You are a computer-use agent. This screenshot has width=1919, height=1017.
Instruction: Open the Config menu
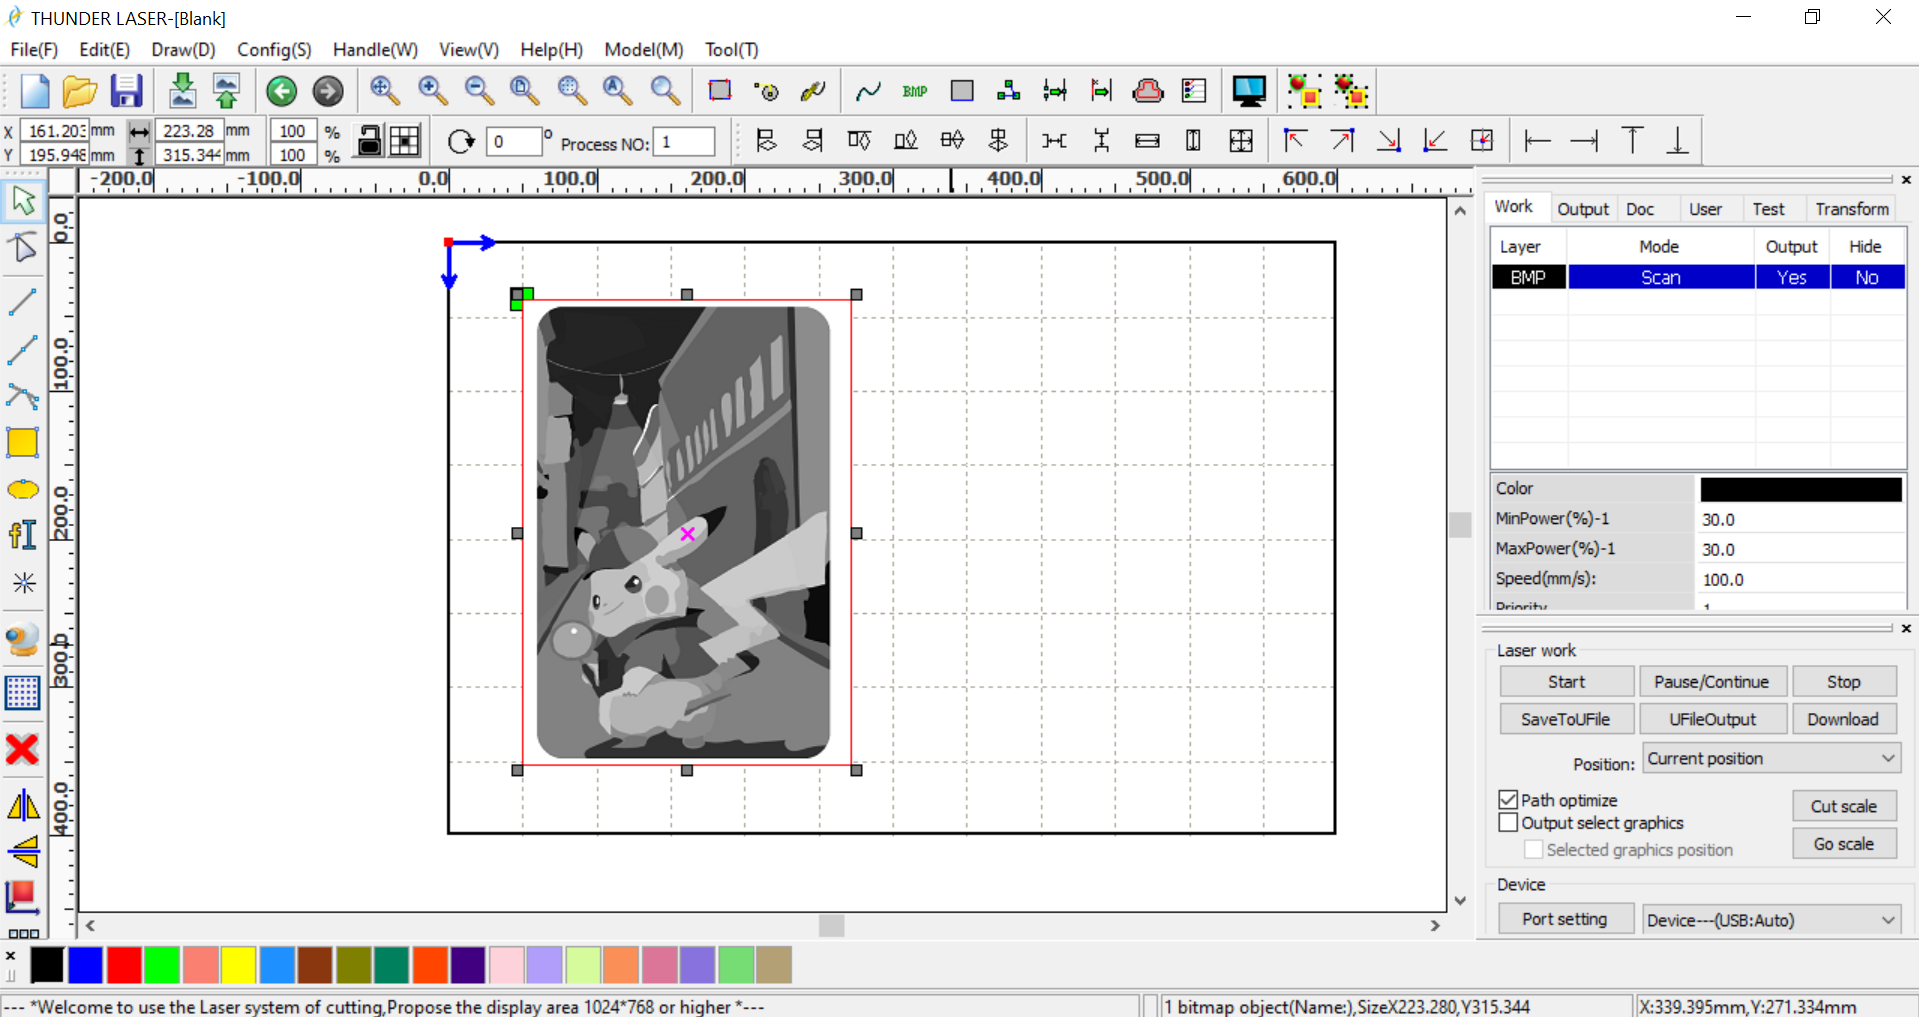click(x=273, y=50)
